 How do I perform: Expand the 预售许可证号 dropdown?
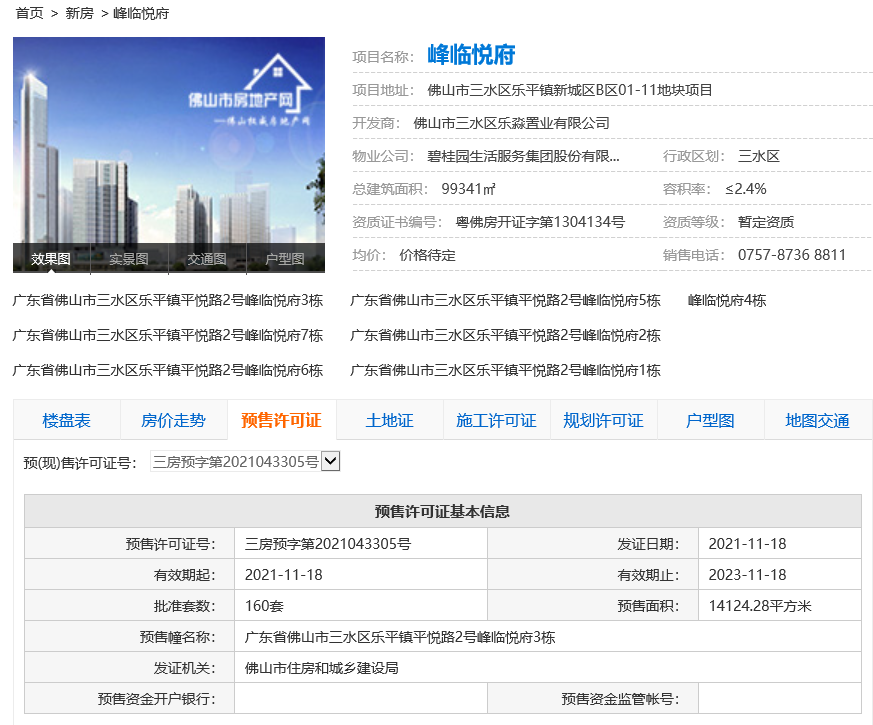tap(331, 462)
